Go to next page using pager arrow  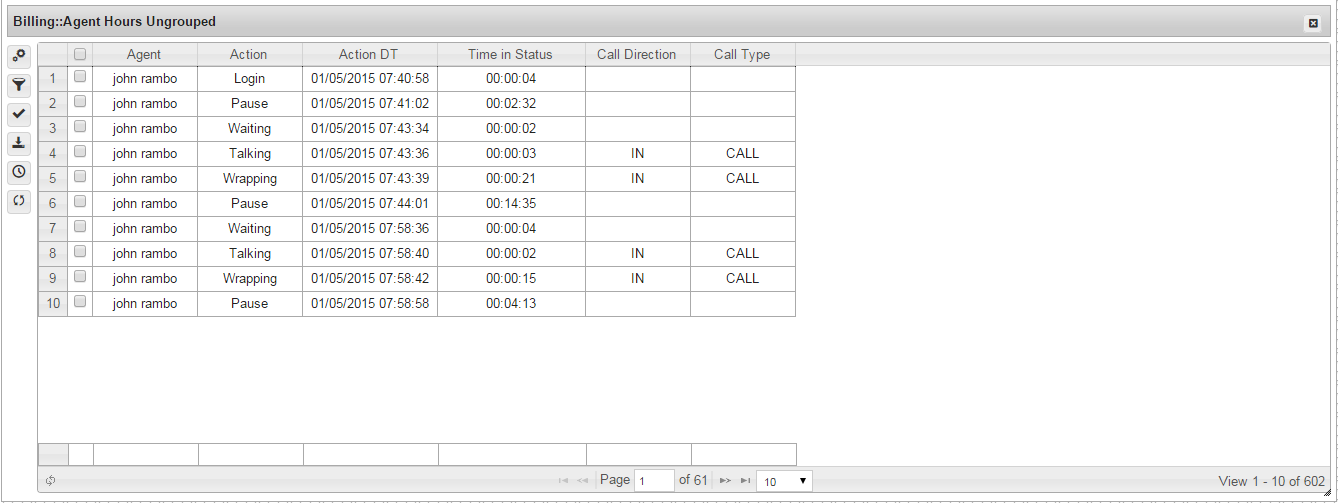pyautogui.click(x=726, y=481)
